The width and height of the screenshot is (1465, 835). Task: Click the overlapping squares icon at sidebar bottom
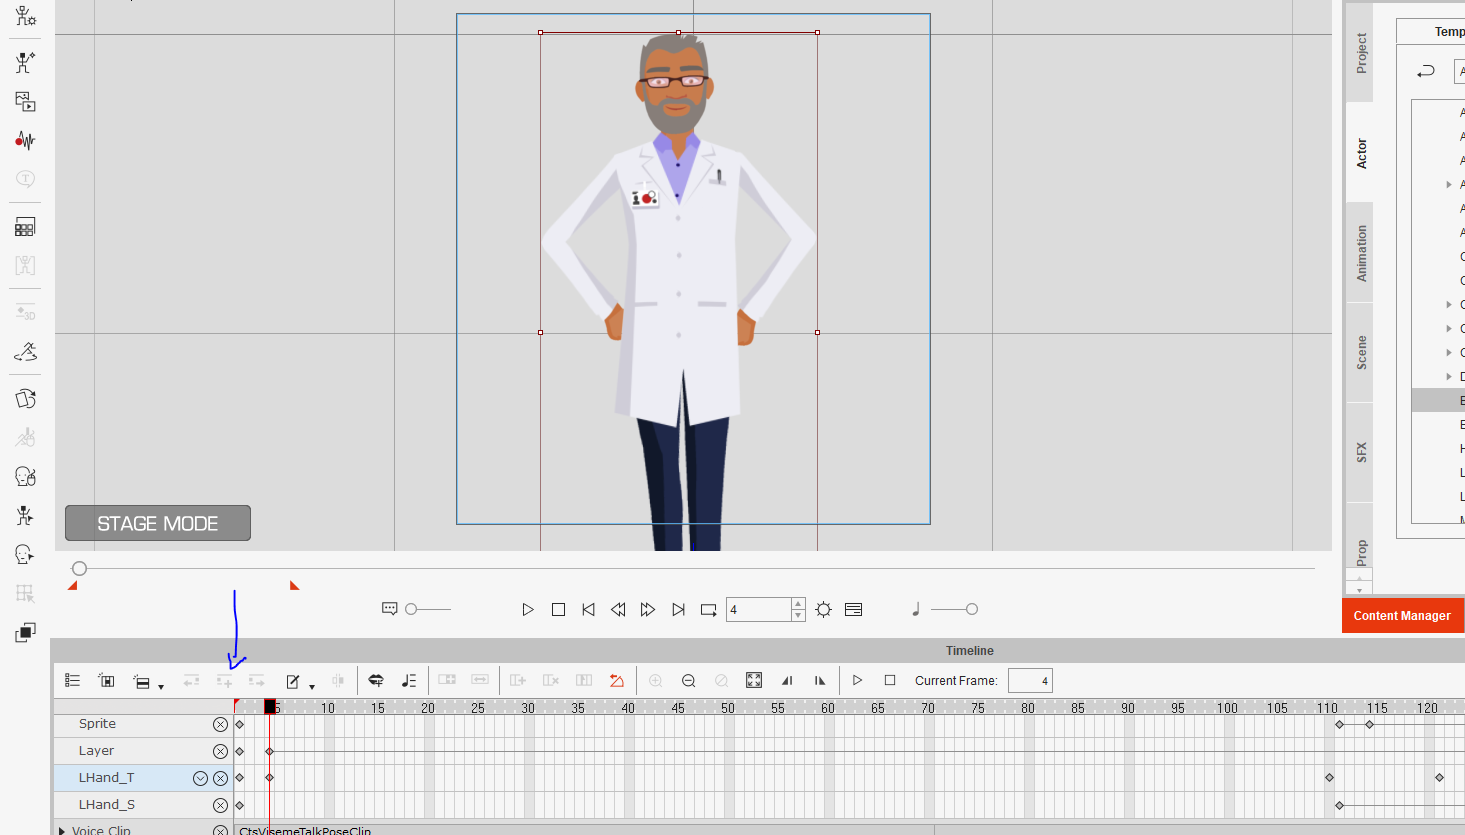[25, 632]
